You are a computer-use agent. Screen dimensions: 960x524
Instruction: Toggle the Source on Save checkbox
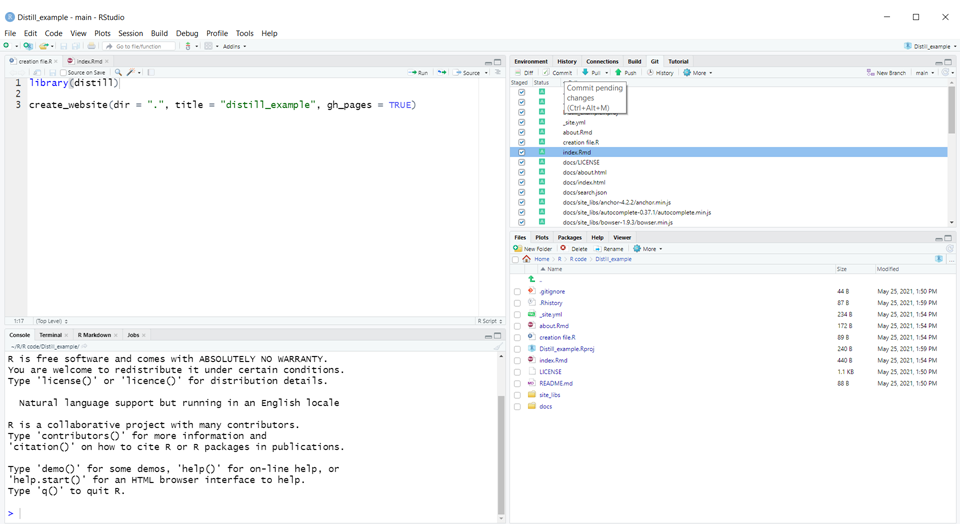coord(63,73)
